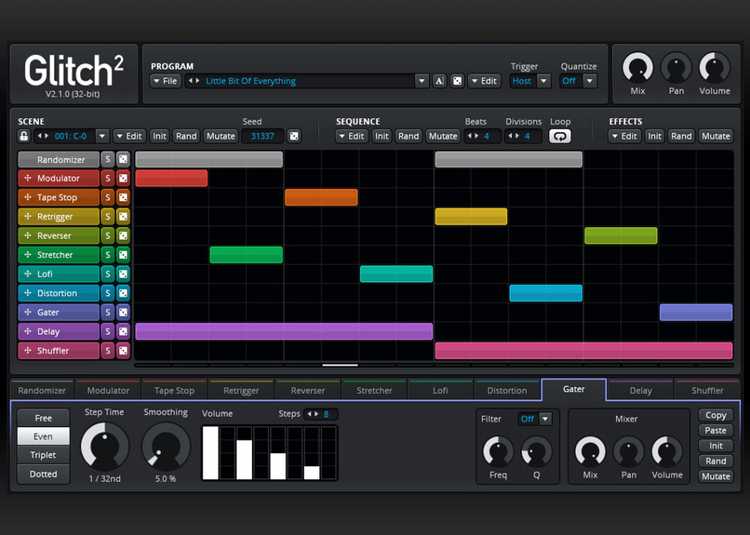Solo the Modulator effect lane
This screenshot has width=750, height=535.
(108, 179)
